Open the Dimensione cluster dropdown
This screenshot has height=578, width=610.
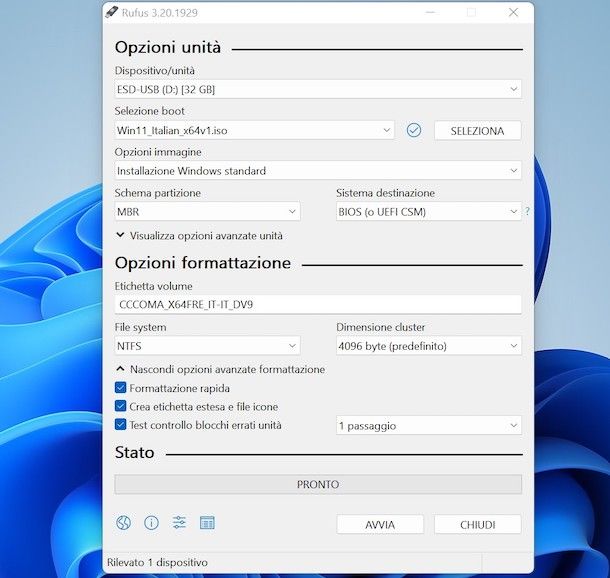(429, 346)
